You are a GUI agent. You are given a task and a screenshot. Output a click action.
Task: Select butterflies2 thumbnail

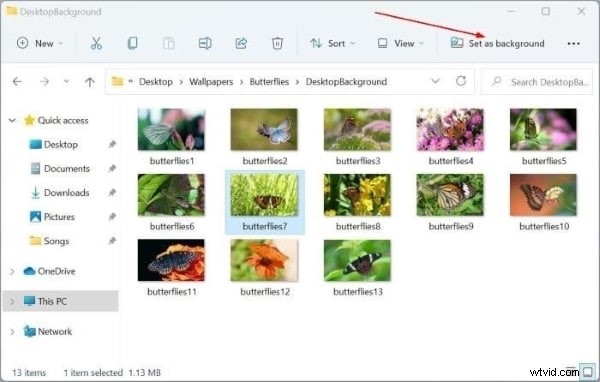click(x=264, y=129)
